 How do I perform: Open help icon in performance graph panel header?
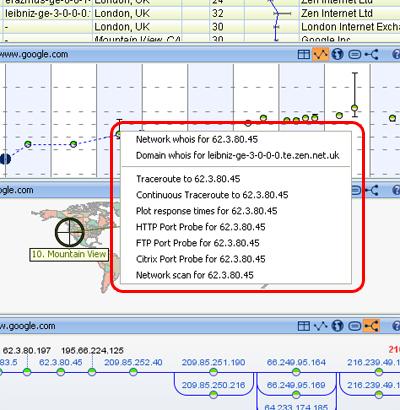tap(396, 54)
